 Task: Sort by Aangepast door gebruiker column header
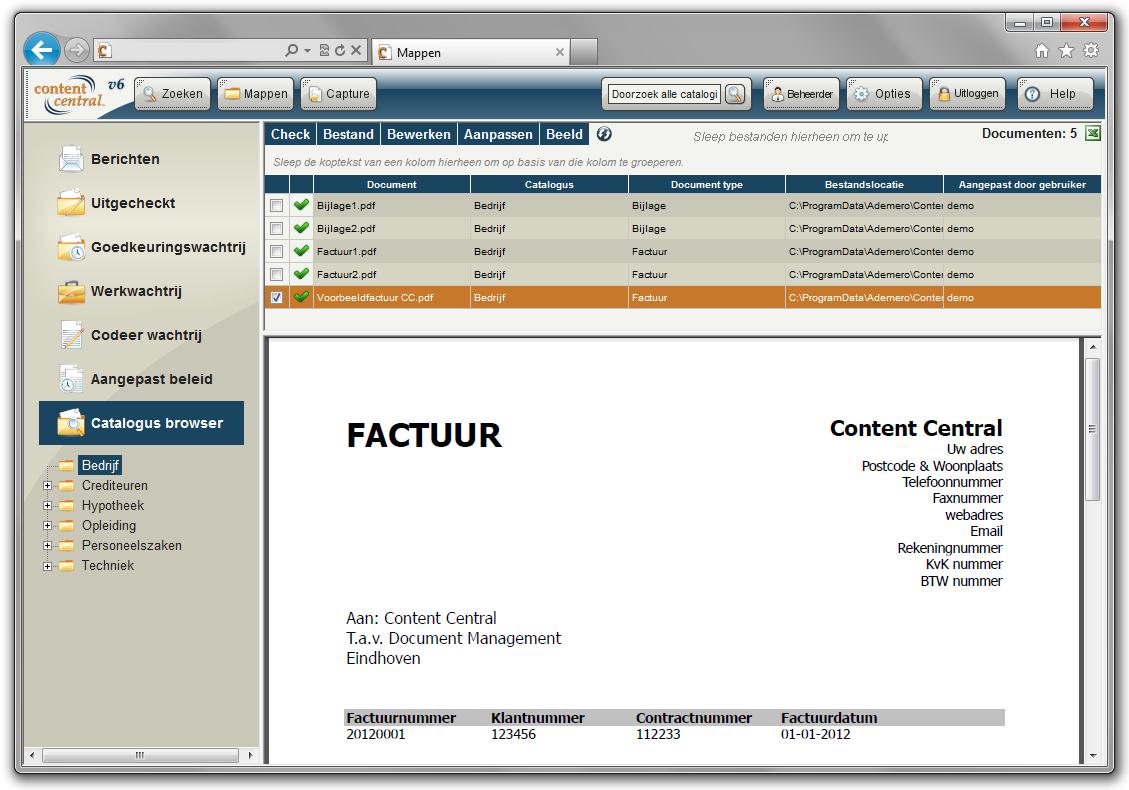click(x=1022, y=184)
